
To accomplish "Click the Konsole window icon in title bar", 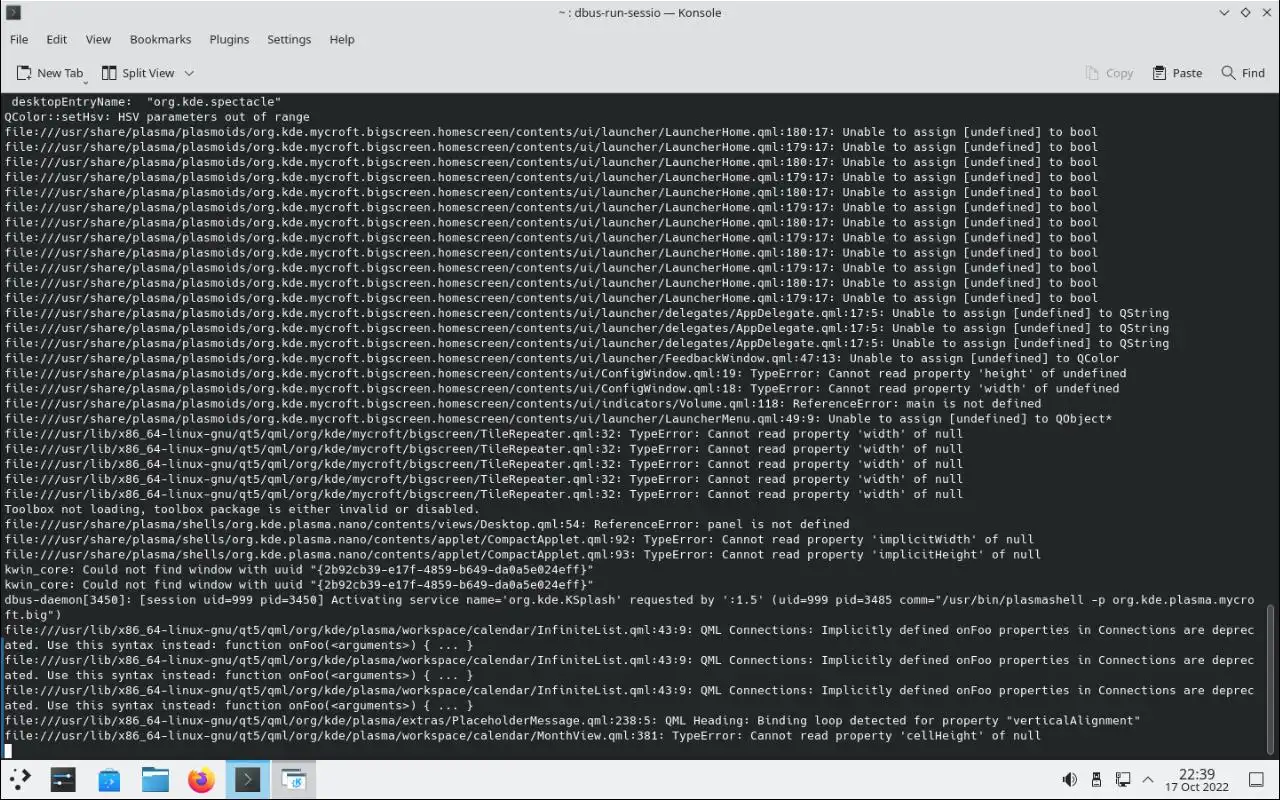I will pos(13,12).
